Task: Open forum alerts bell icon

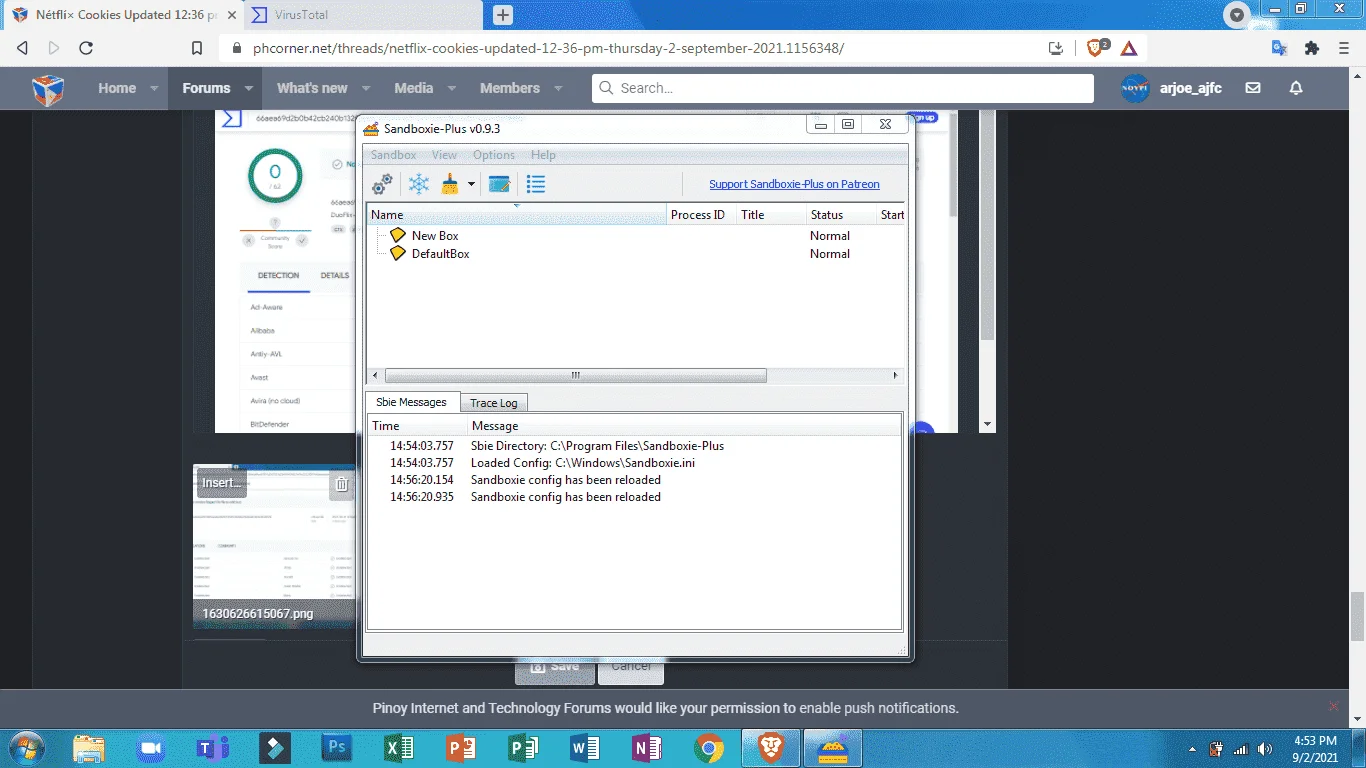Action: [x=1296, y=88]
